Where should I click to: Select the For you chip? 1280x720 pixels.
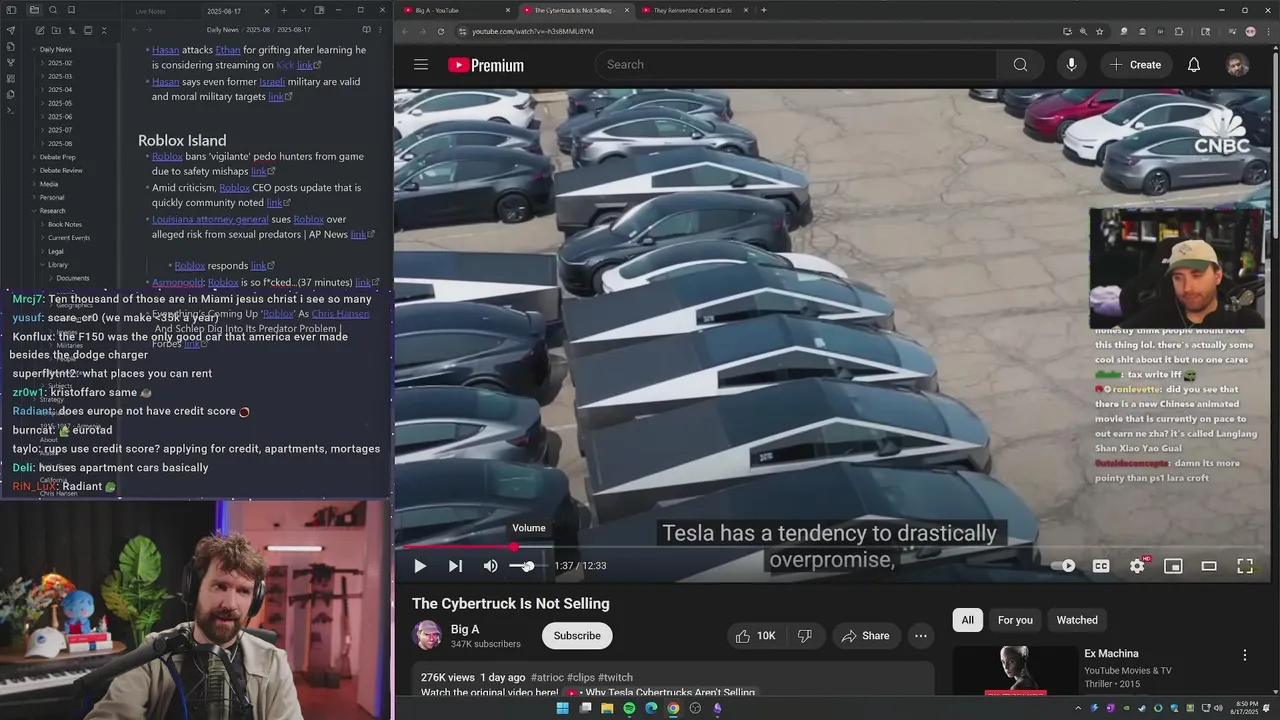click(1015, 620)
